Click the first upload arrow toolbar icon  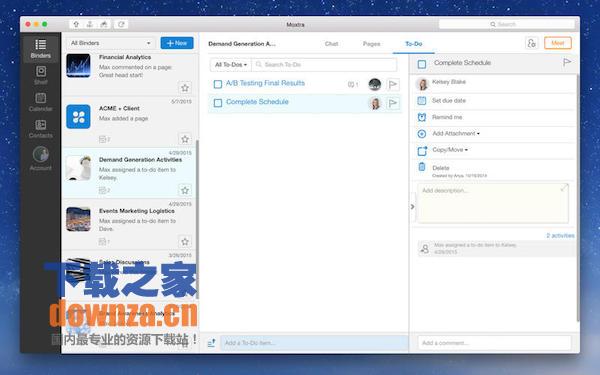pos(76,24)
